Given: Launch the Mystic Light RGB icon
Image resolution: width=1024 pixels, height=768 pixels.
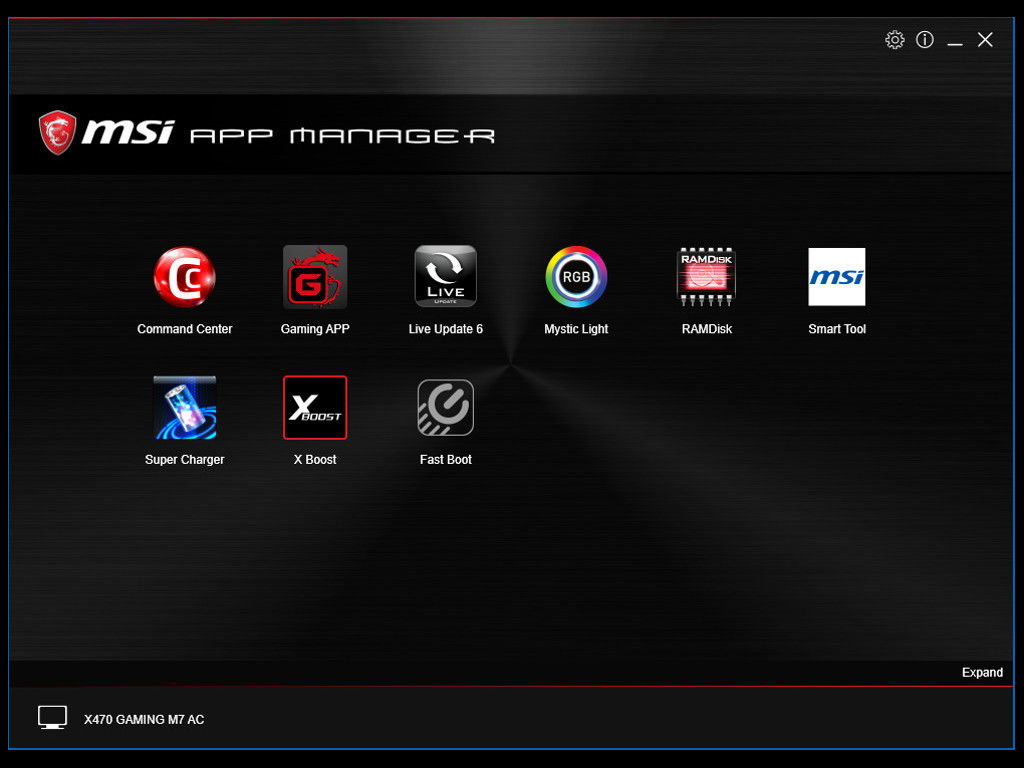Looking at the screenshot, I should click(x=576, y=277).
